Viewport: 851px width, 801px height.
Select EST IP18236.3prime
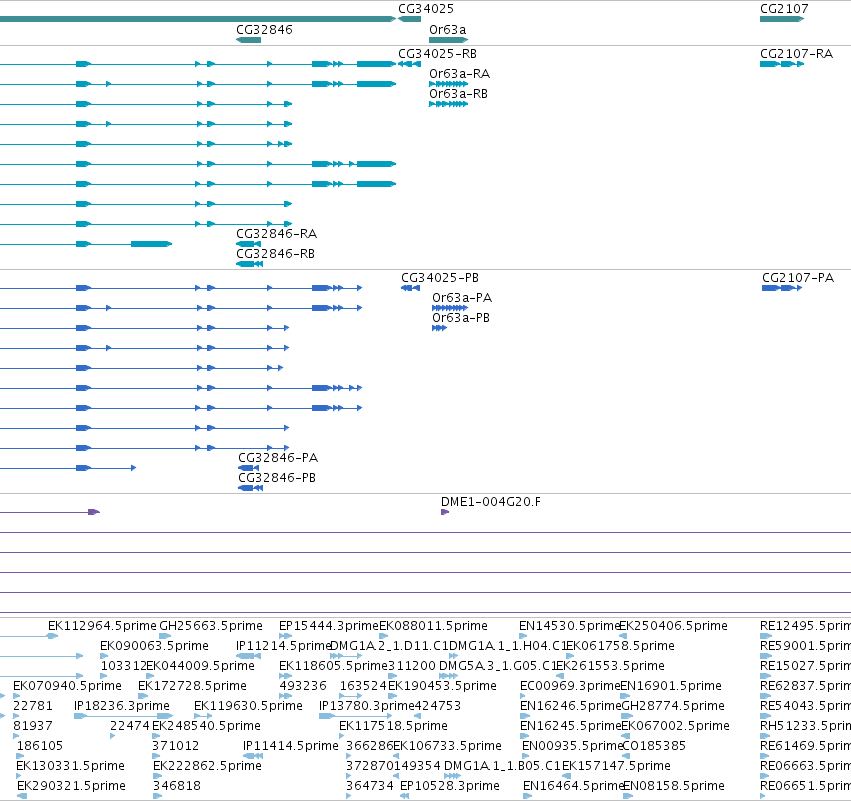coord(122,707)
